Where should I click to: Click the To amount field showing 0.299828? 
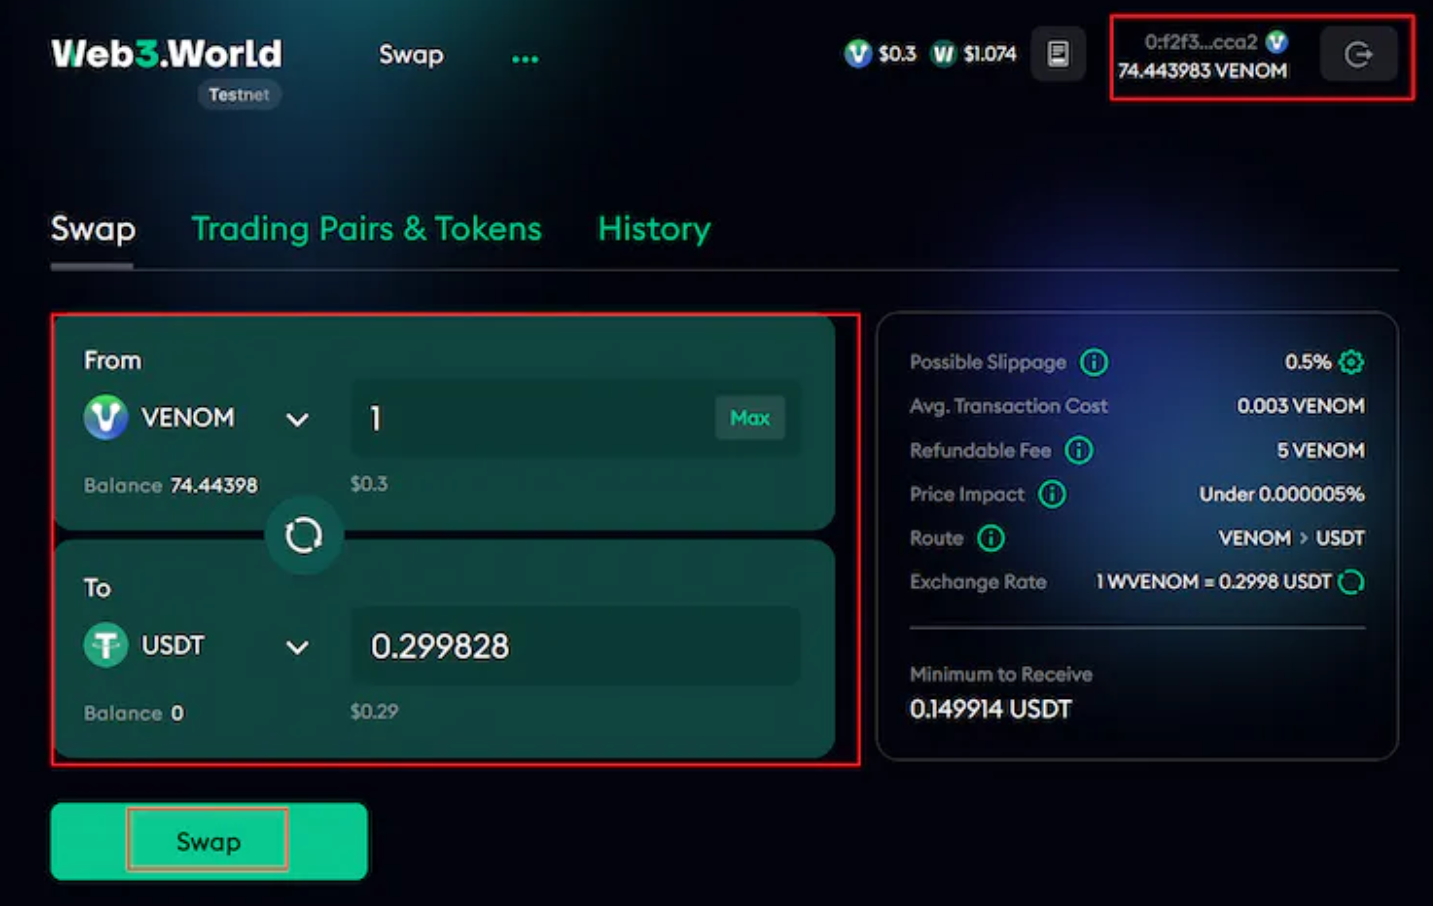pyautogui.click(x=575, y=646)
